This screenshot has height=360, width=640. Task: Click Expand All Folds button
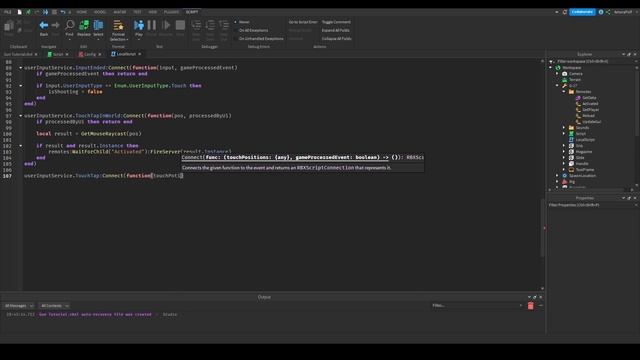pos(336,30)
